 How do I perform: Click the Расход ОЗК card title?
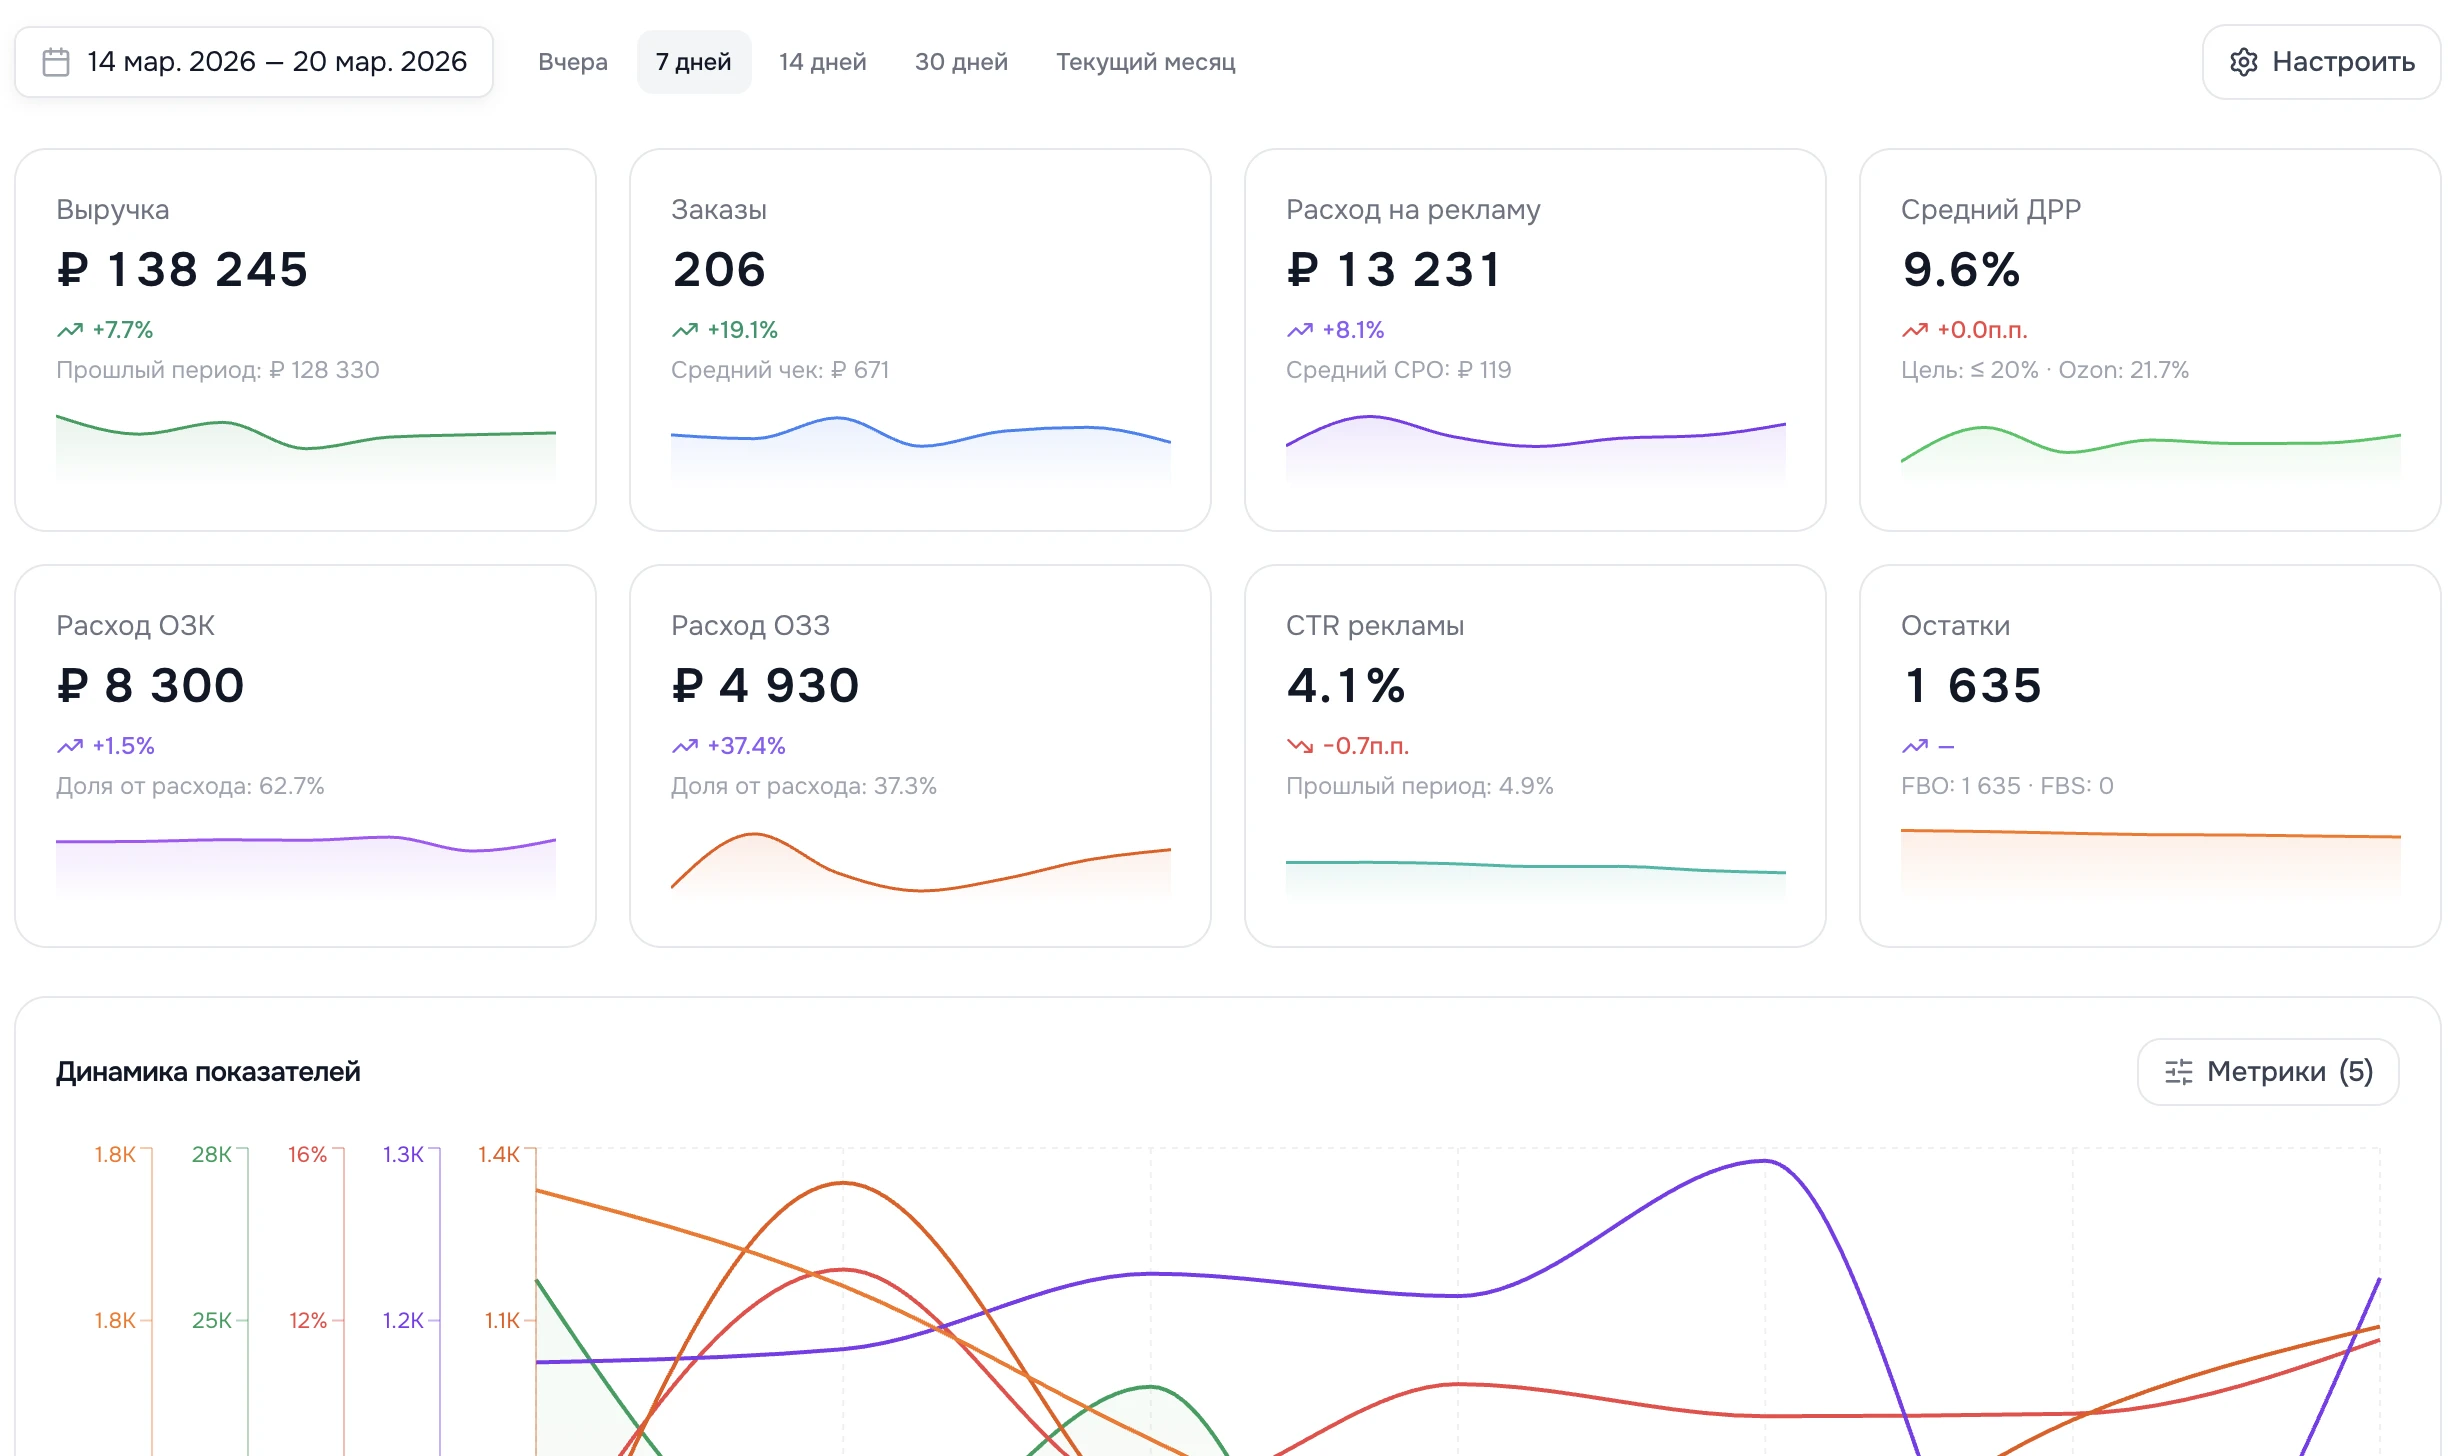coord(136,626)
